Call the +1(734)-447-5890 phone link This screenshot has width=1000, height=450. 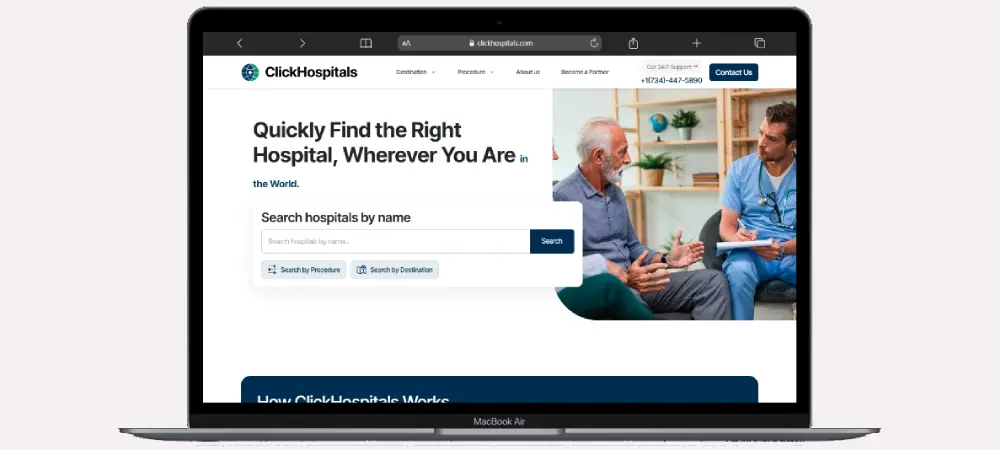(671, 80)
